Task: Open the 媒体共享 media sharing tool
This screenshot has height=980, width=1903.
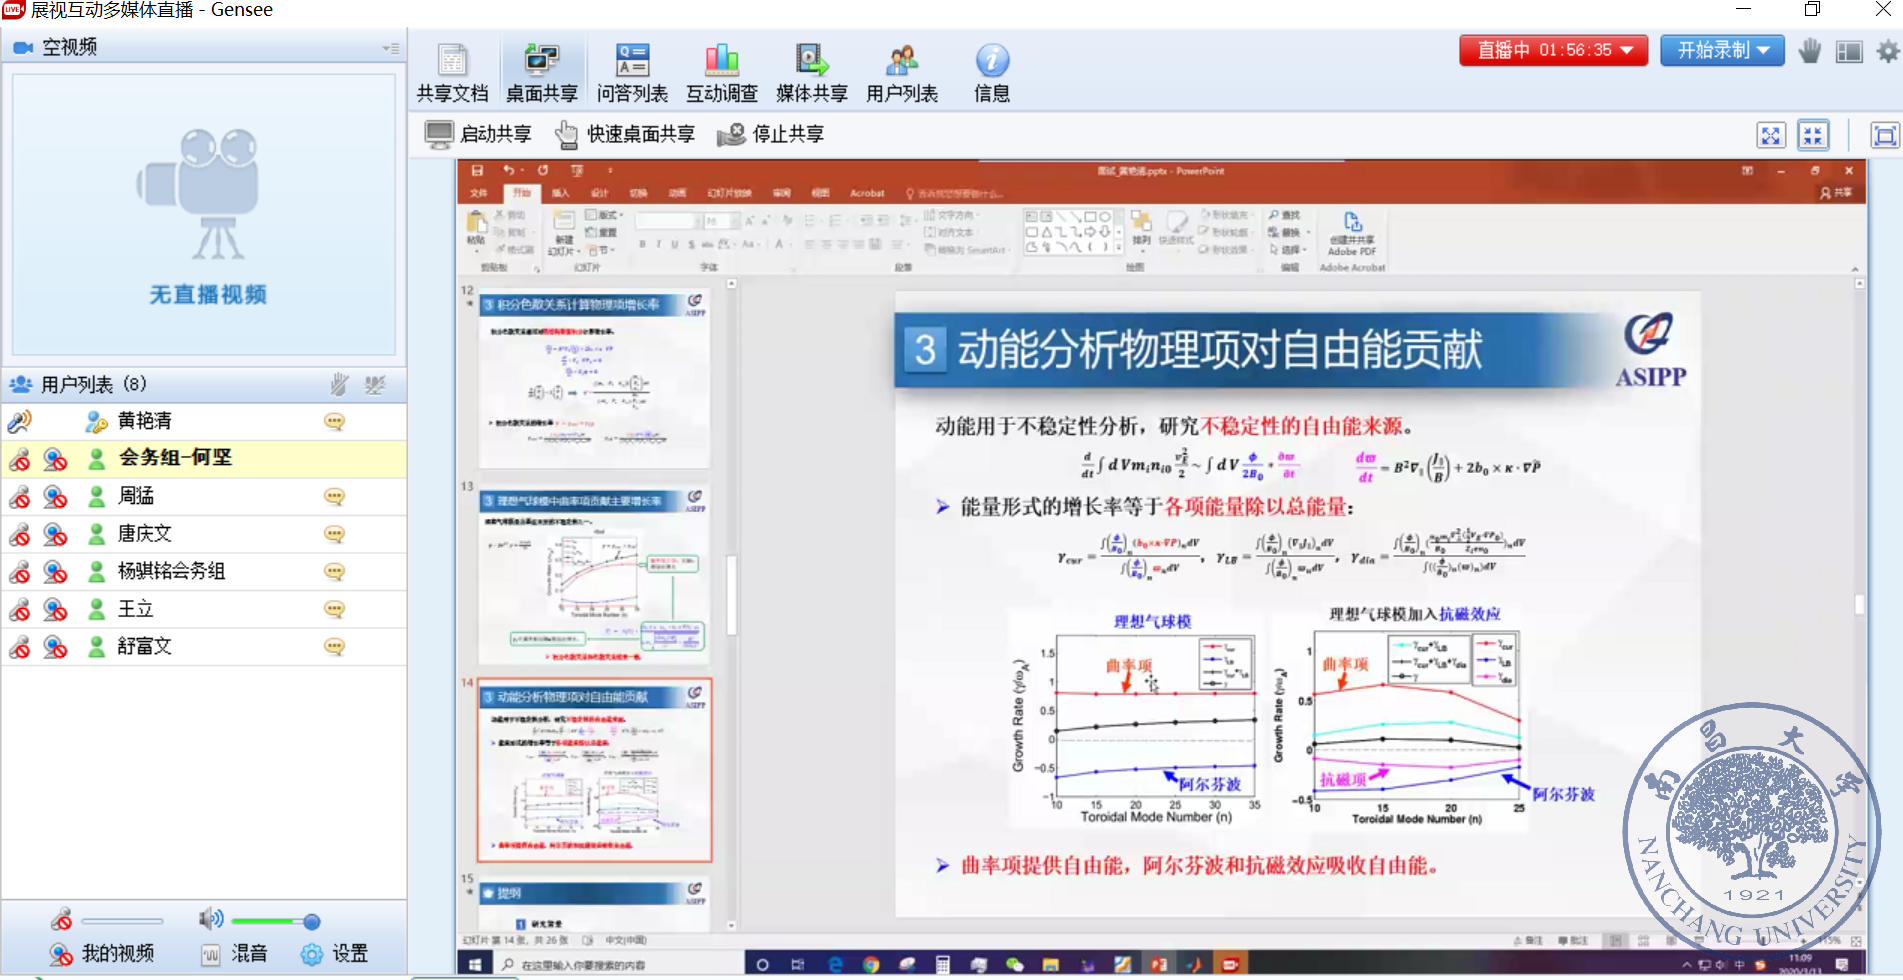Action: coord(812,70)
